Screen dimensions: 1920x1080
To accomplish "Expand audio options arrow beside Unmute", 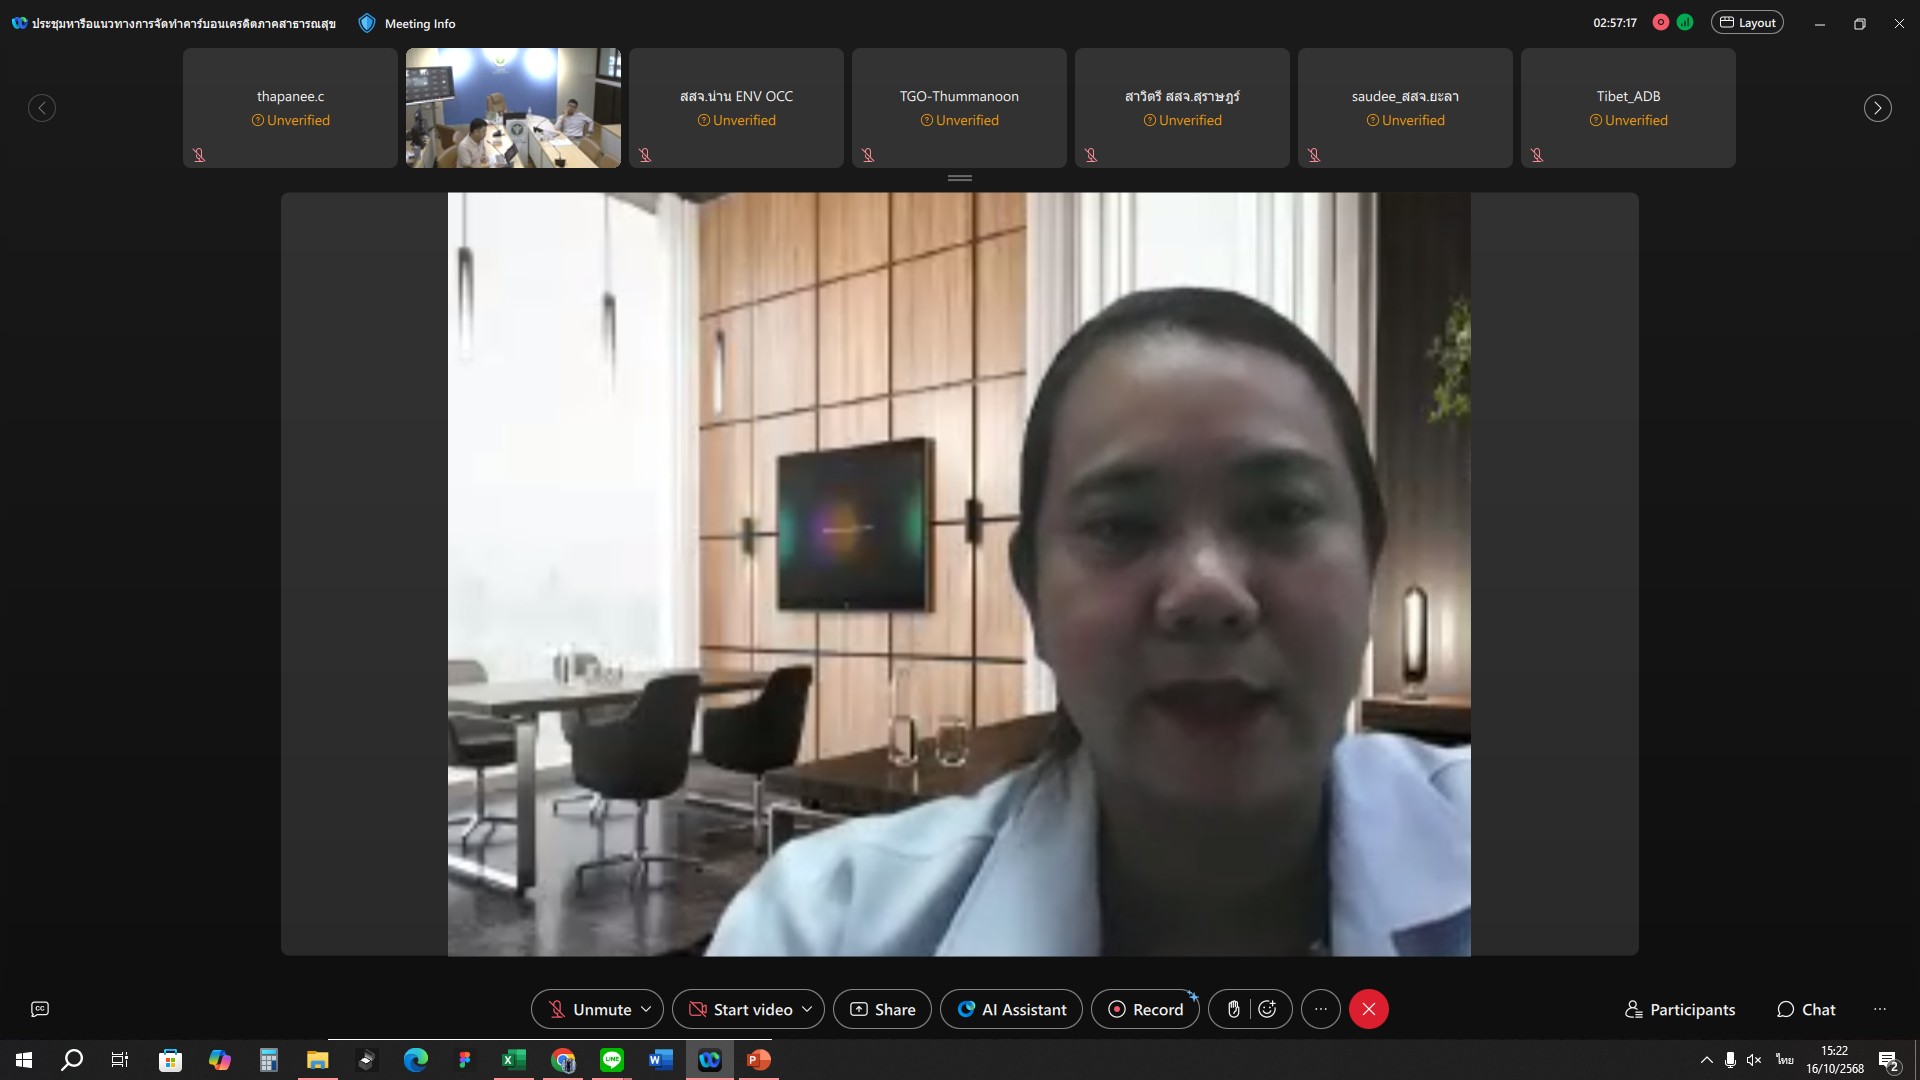I will [x=646, y=1009].
